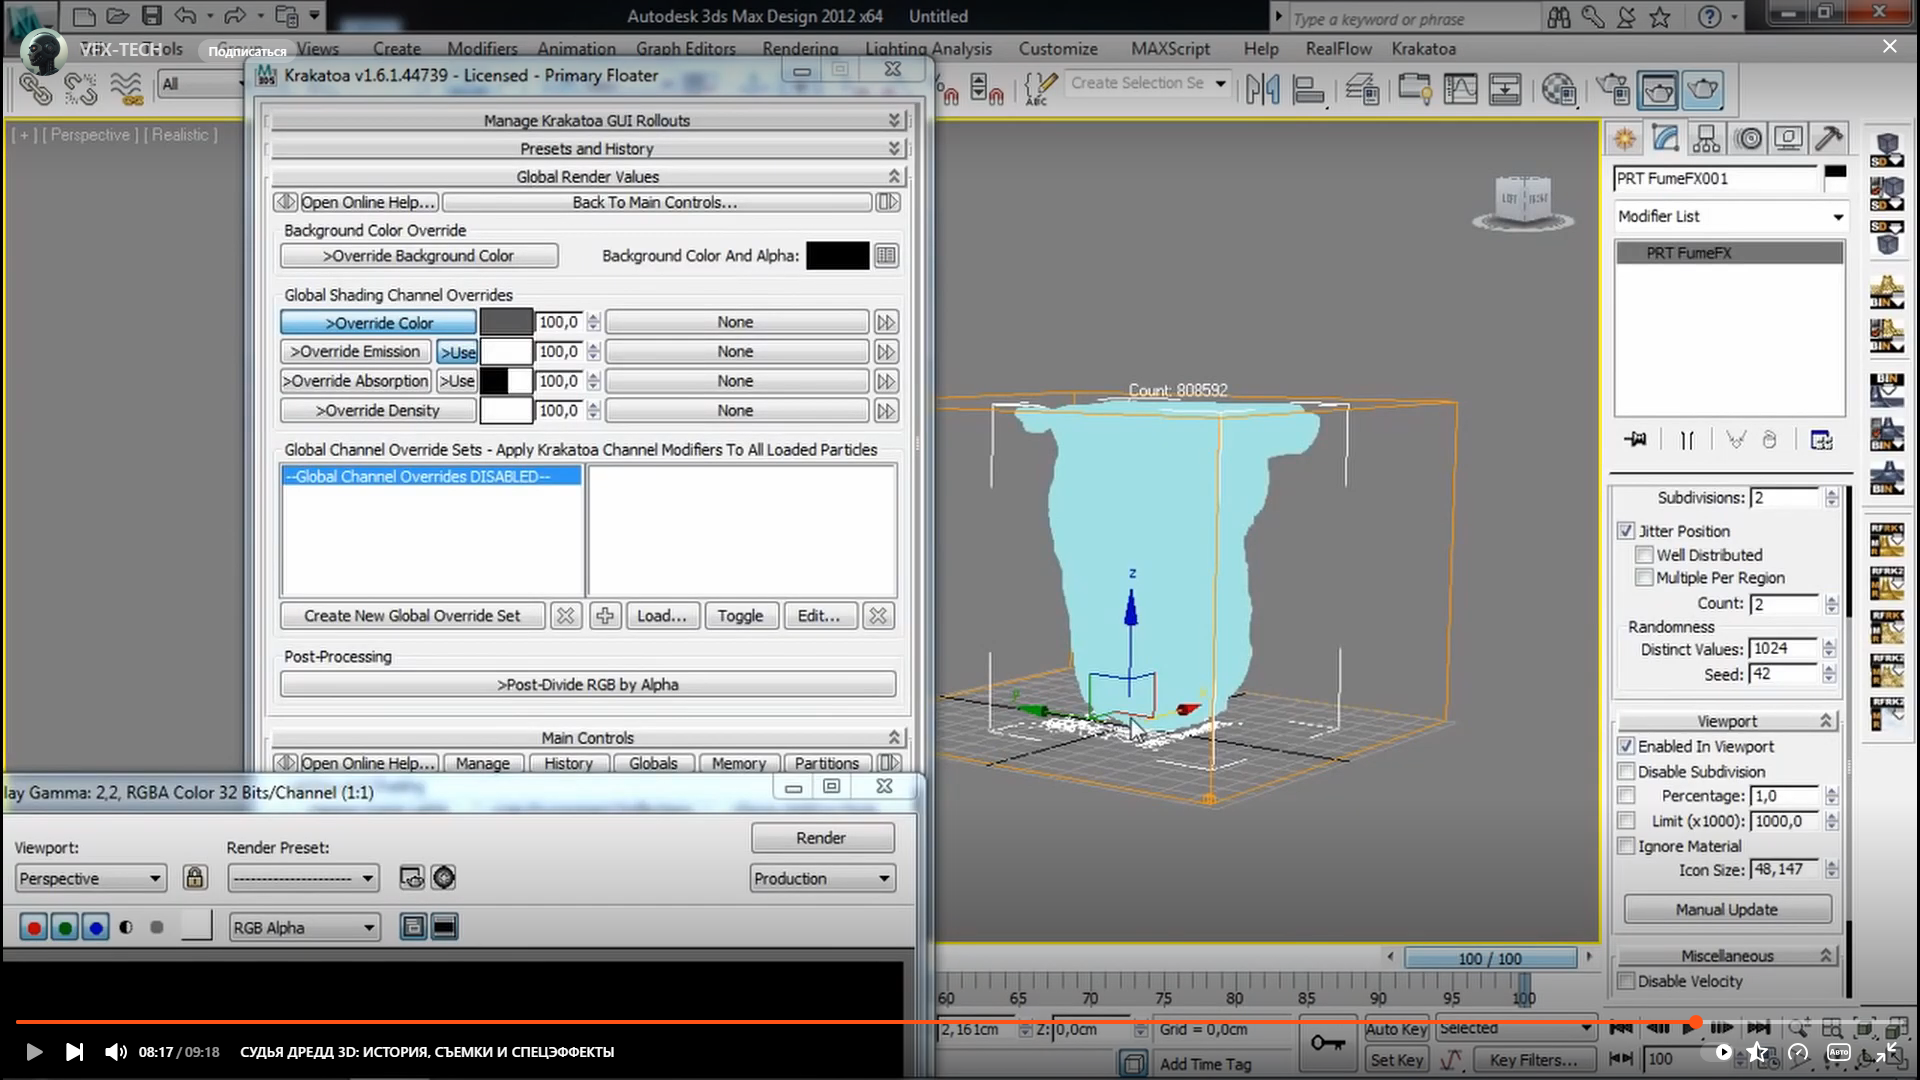
Task: Open the Display command panel tab
Action: (x=1788, y=138)
